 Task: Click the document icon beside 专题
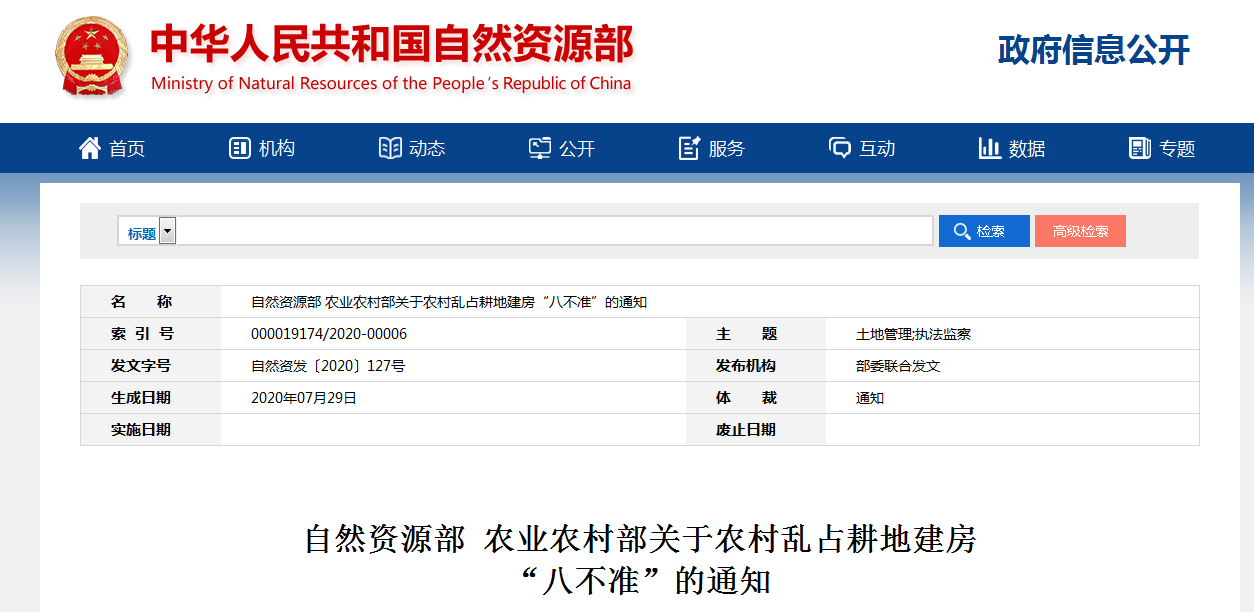(x=1140, y=148)
